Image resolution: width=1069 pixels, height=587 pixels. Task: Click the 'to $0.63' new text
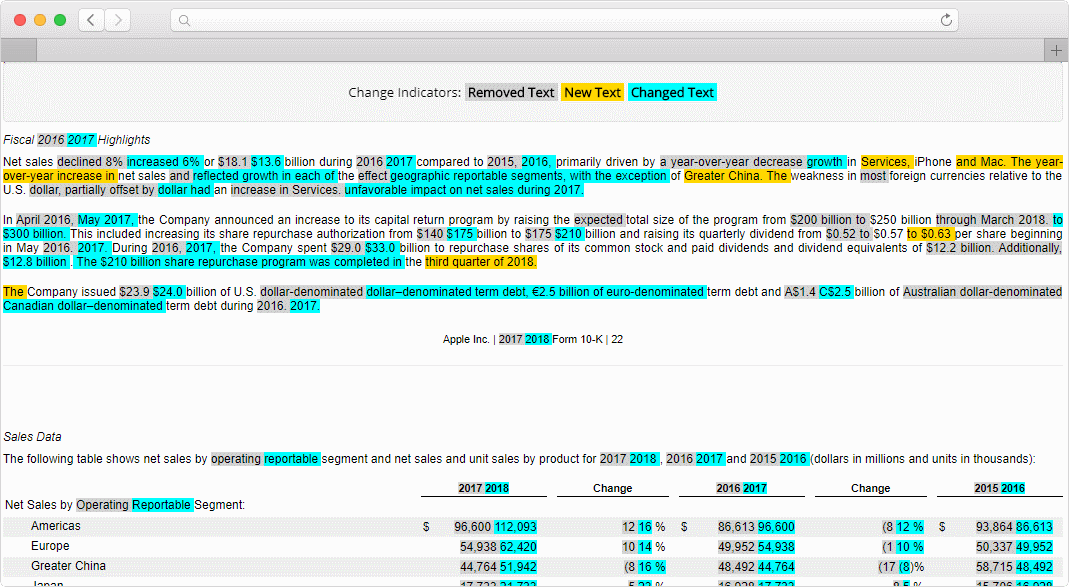click(929, 234)
